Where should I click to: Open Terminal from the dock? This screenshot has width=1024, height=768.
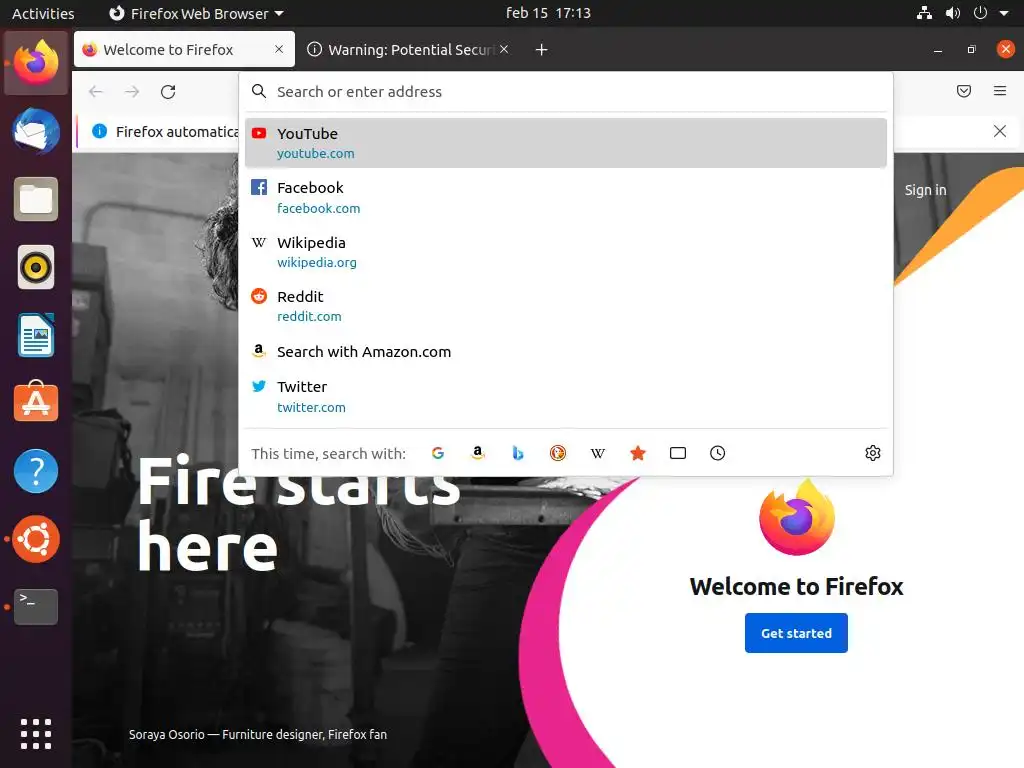coord(36,607)
